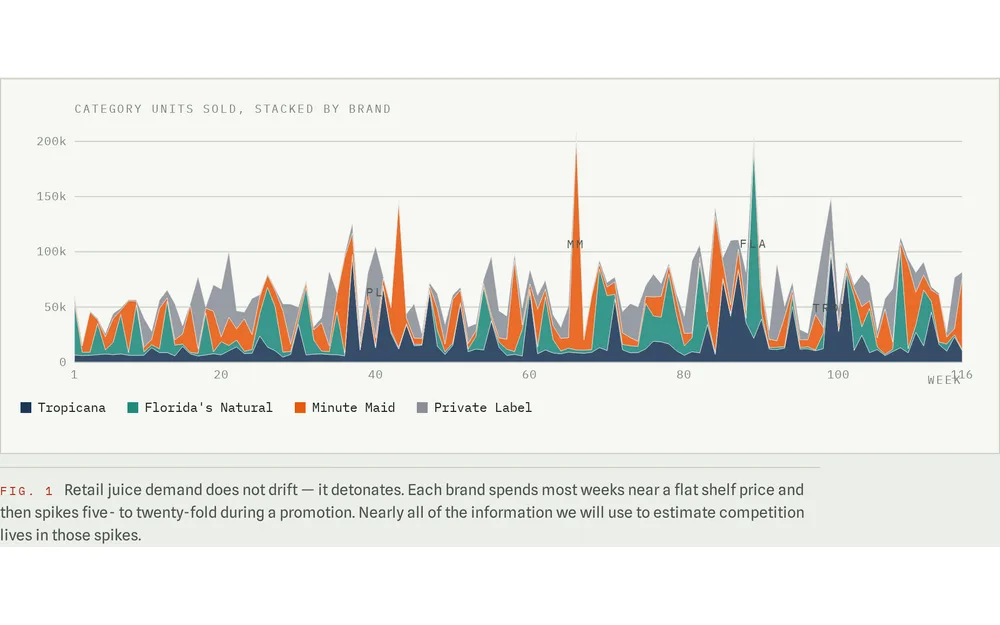
Task: Click the 100k y-axis label
Action: tap(51, 252)
